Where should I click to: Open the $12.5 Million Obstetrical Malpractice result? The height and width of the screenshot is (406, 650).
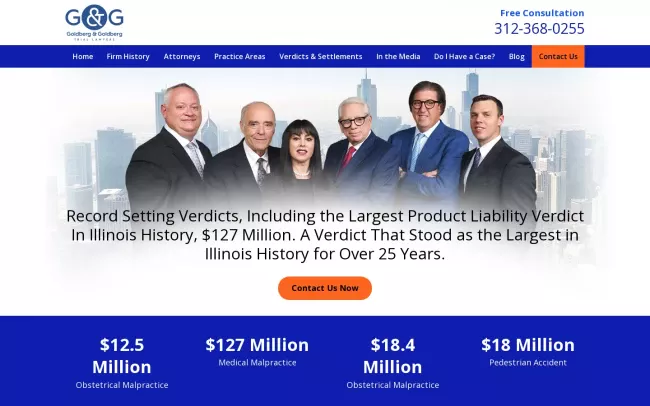[x=122, y=363]
